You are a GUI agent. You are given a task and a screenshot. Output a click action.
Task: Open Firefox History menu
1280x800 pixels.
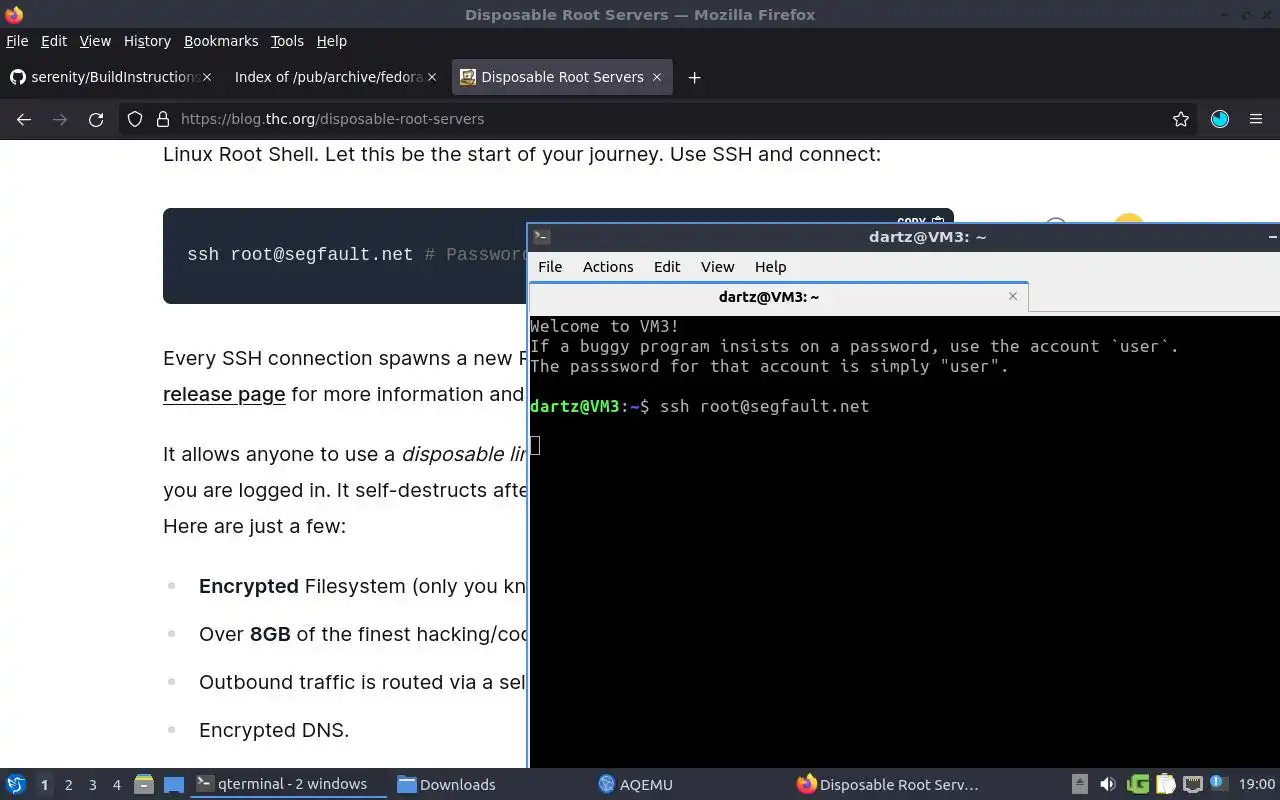(147, 41)
